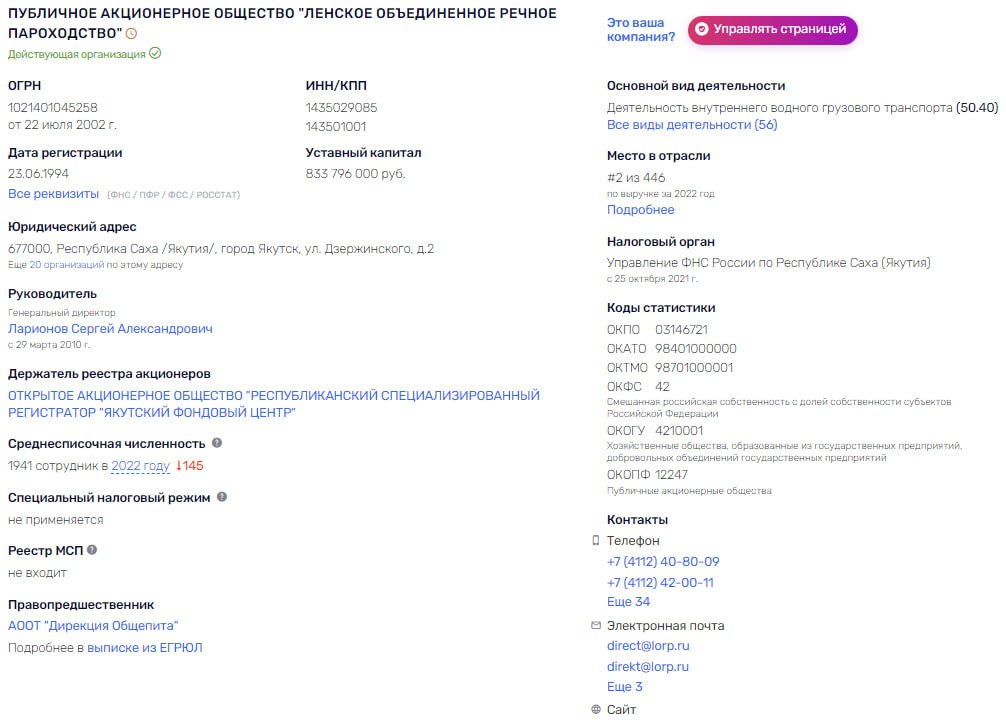Click Подробнее under Место в отрасли
Screen dimensions: 1006x724
[640, 210]
